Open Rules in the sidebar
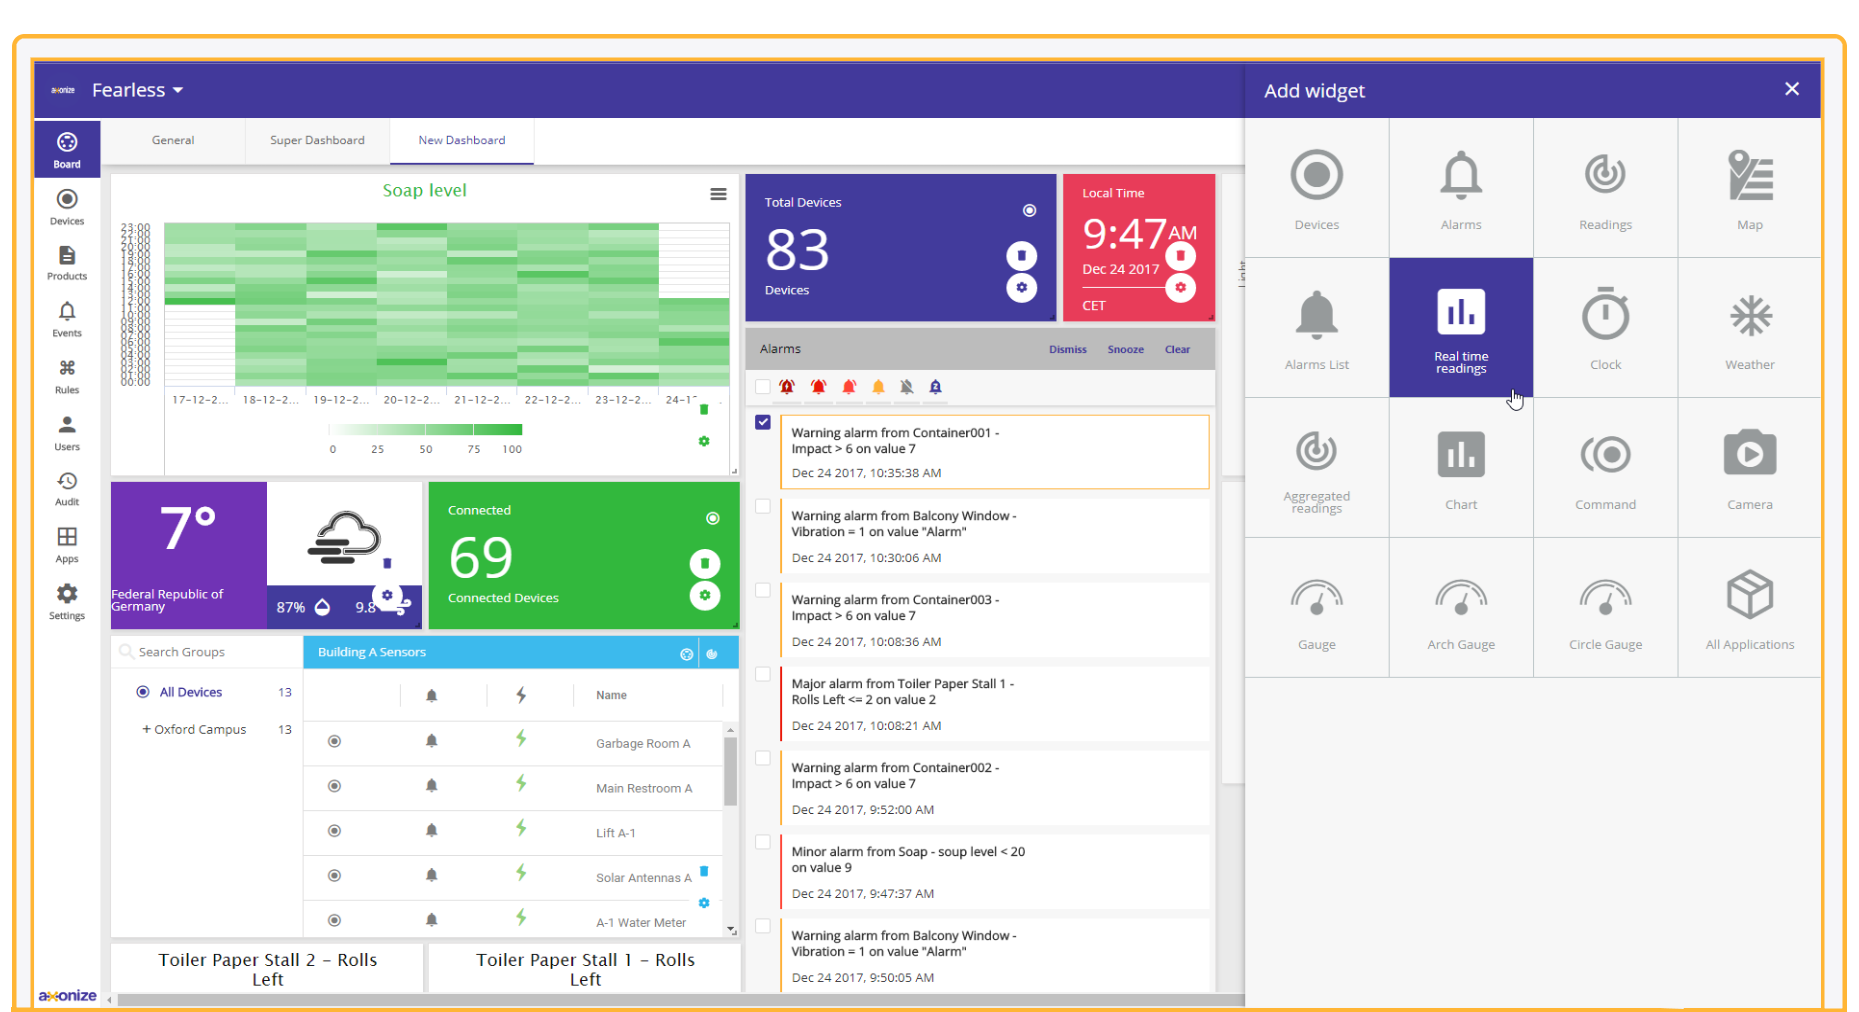1859x1012 pixels. pos(67,377)
